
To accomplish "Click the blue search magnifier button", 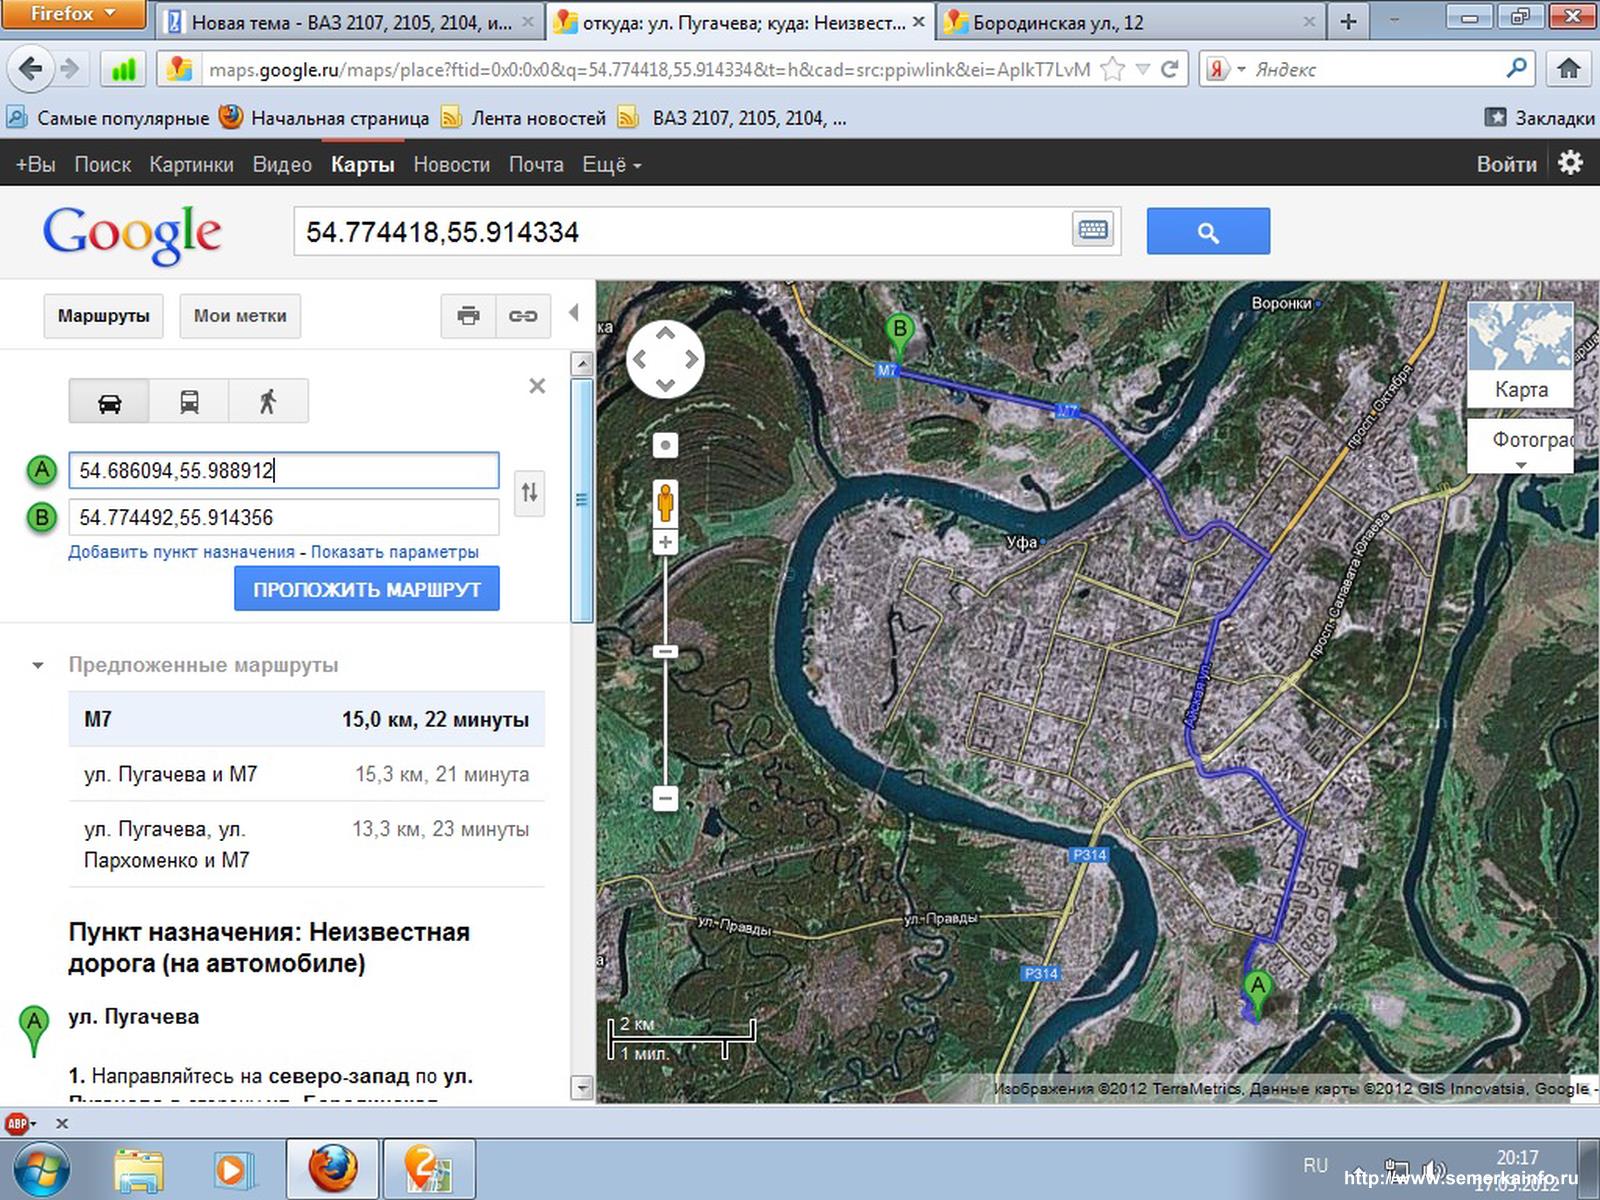I will coord(1208,232).
